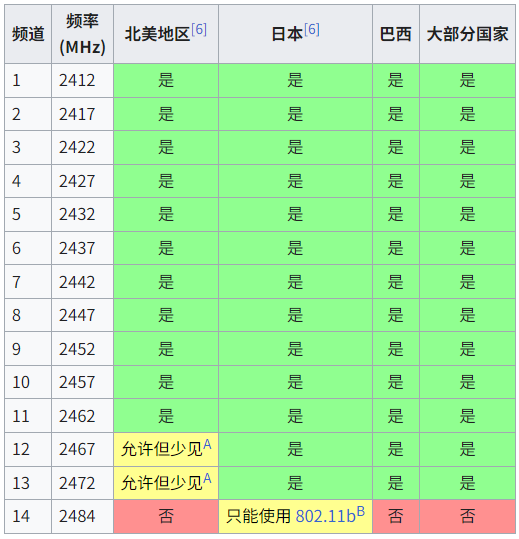Viewport: 519px width, 539px height.
Task: Click channel number 13 cell
Action: tap(28, 483)
